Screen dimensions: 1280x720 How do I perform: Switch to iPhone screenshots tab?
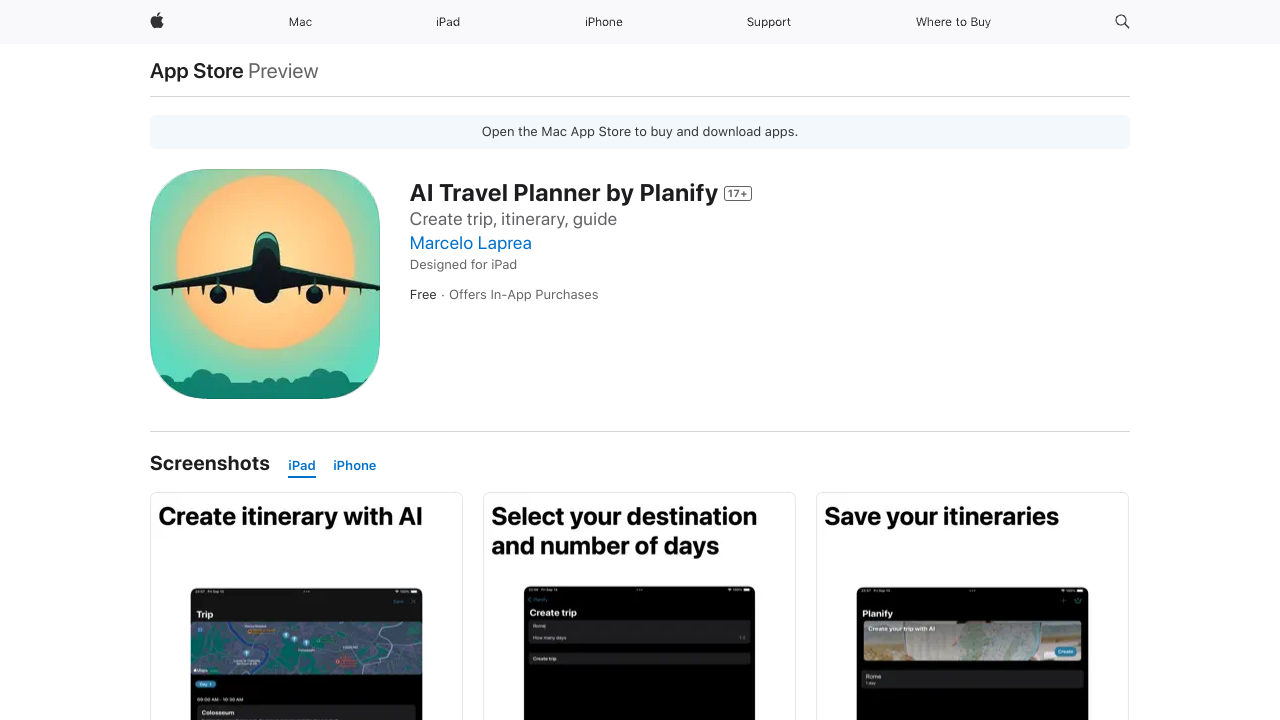(355, 465)
